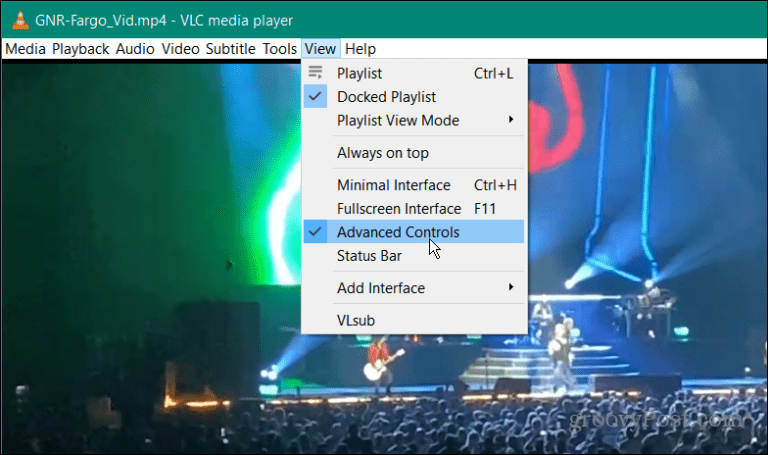Toggle Fullscreen Interface
768x455 pixels.
click(x=414, y=209)
